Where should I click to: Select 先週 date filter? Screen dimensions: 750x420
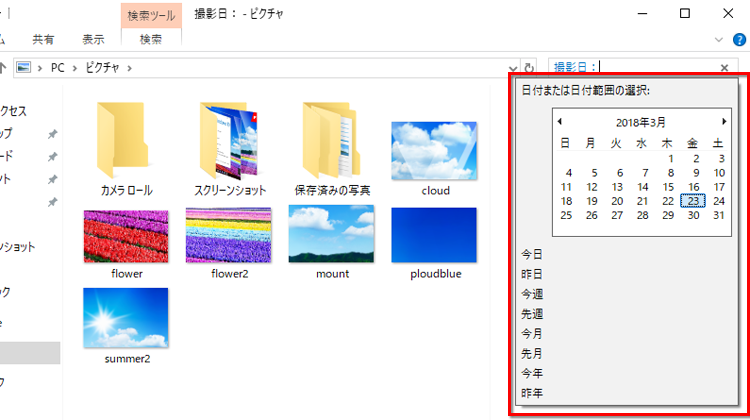tap(532, 314)
